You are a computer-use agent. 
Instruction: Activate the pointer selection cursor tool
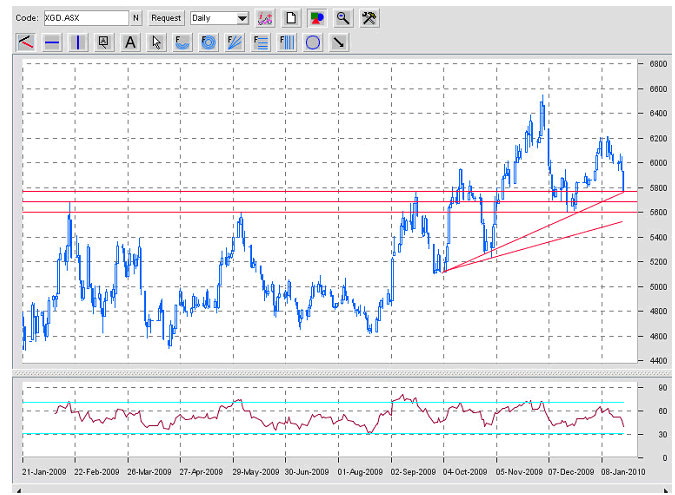pyautogui.click(x=156, y=42)
